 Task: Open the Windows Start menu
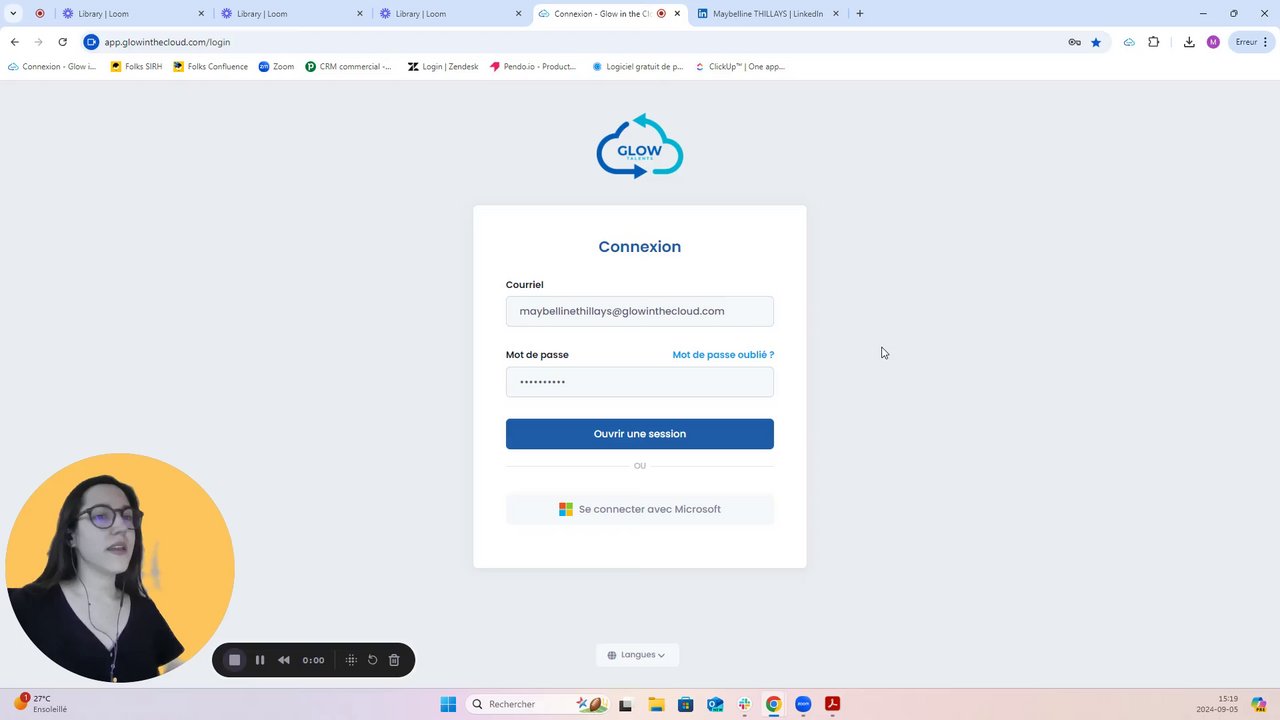(x=448, y=704)
